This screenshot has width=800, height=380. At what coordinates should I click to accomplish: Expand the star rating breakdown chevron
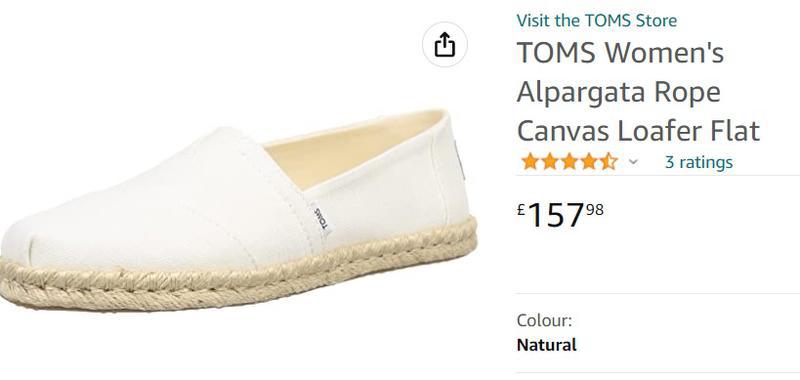633,162
